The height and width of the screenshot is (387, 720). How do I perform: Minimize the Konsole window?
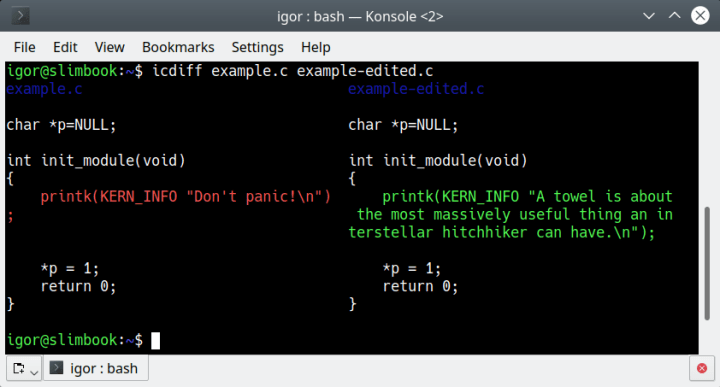(649, 16)
